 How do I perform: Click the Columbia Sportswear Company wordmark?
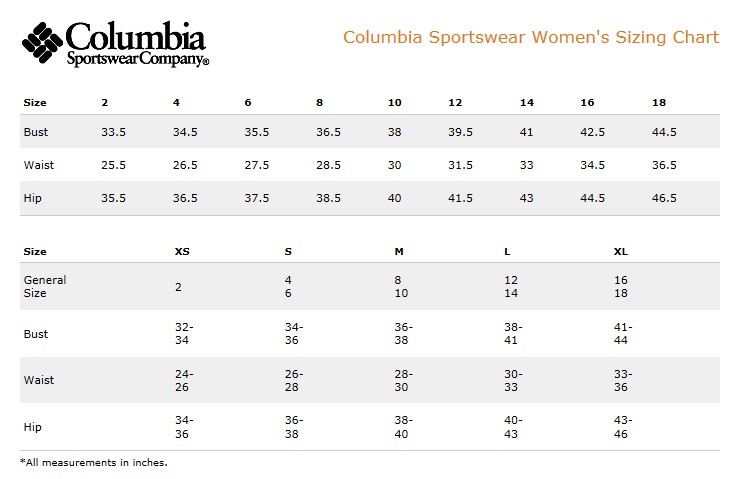coord(137,44)
